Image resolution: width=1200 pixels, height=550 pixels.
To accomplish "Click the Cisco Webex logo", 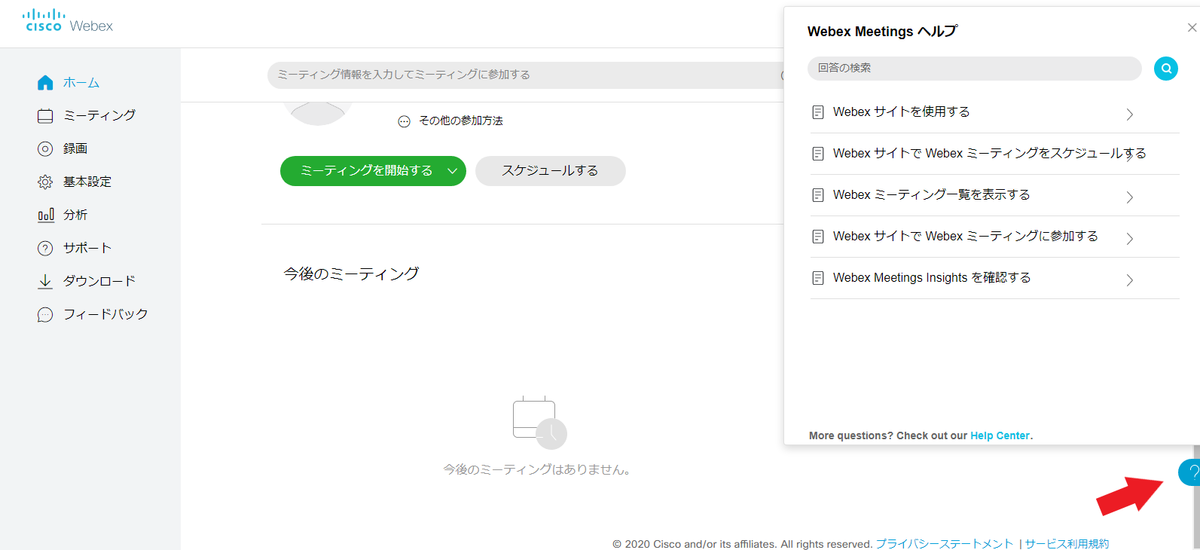I will (x=68, y=19).
